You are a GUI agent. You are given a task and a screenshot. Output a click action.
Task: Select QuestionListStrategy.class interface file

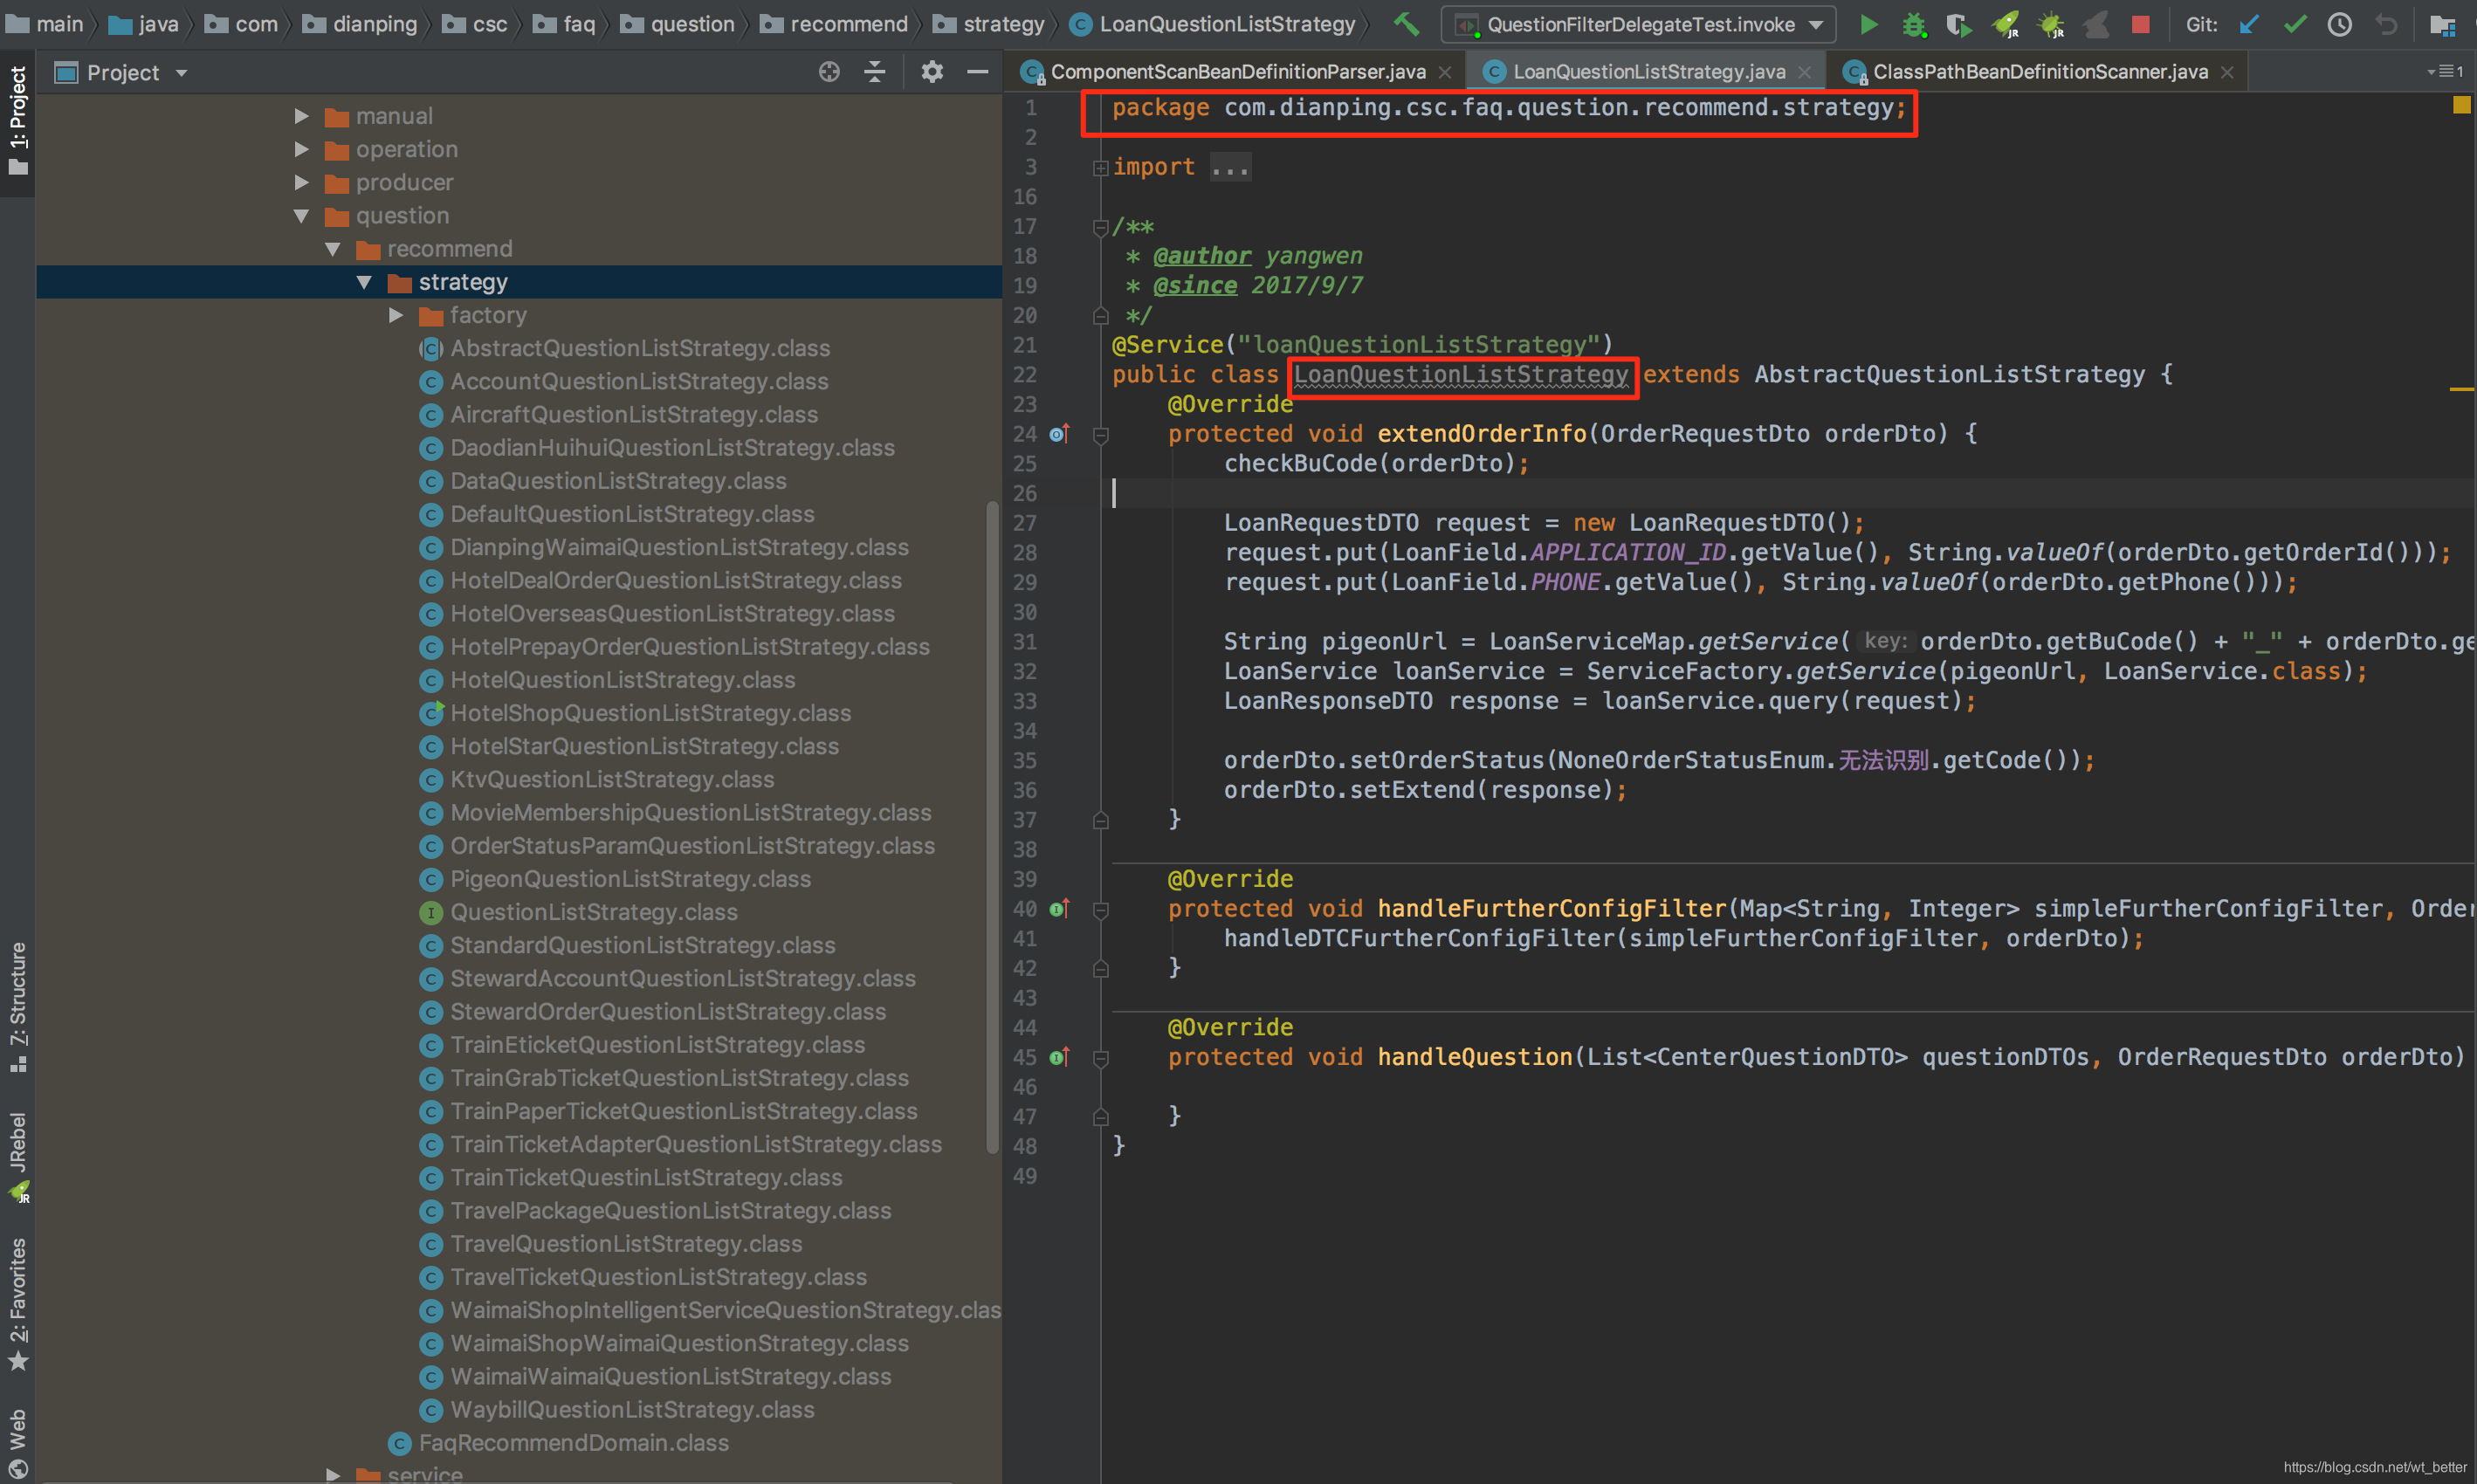click(x=593, y=912)
